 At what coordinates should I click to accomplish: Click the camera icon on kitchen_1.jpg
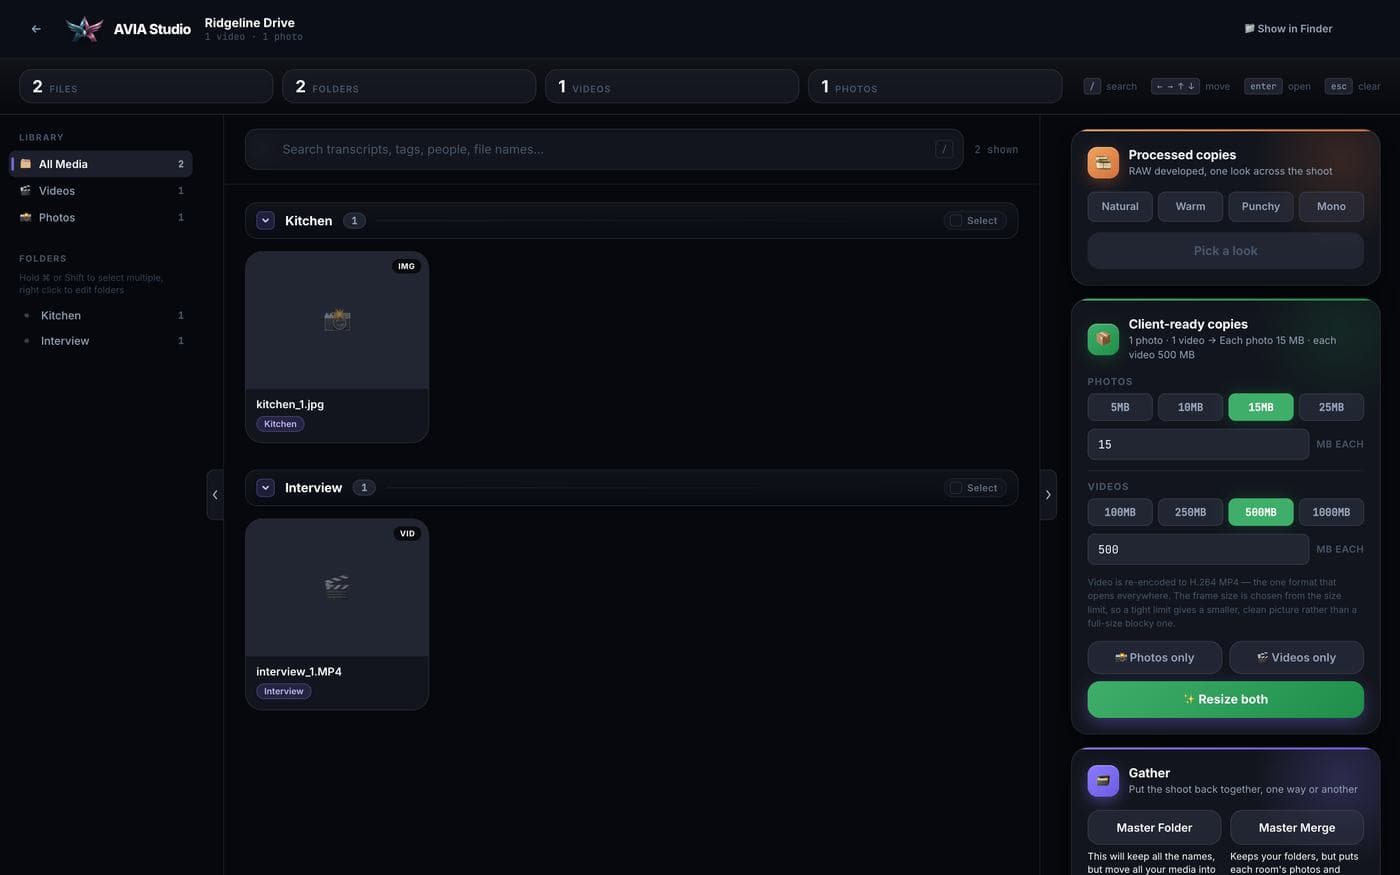[337, 320]
